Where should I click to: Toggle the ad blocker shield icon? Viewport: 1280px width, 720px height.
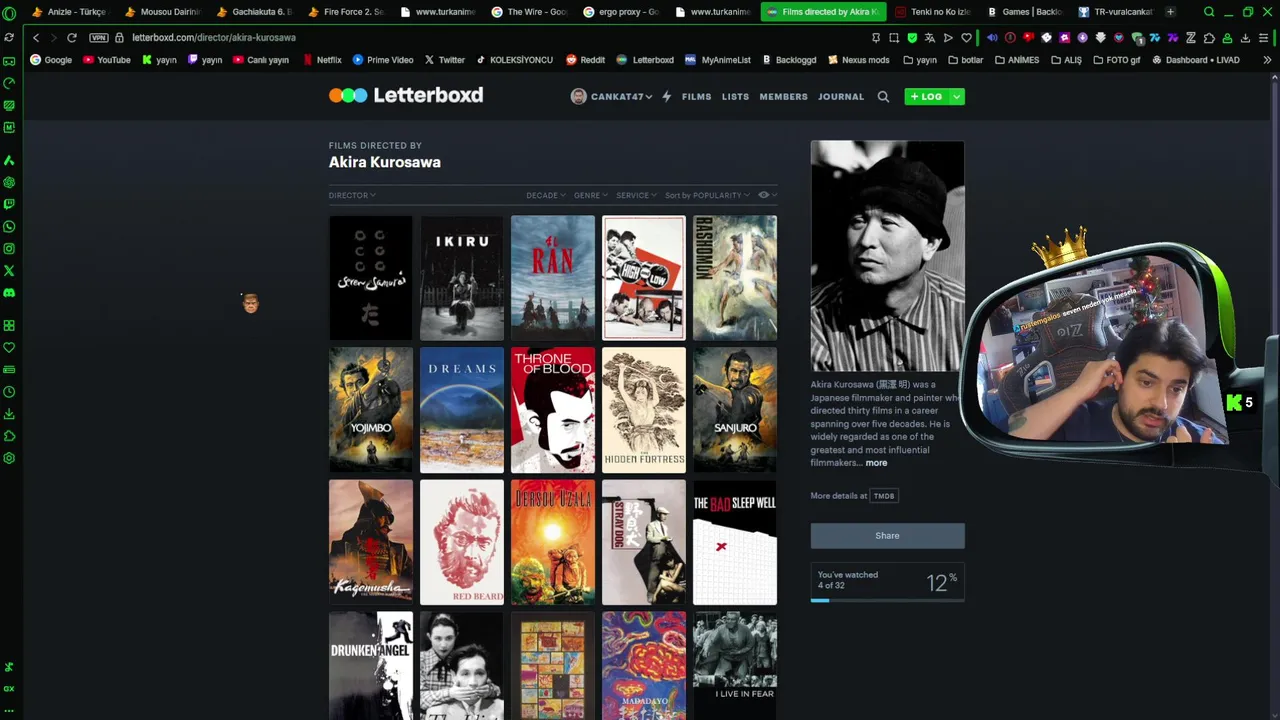(x=912, y=38)
